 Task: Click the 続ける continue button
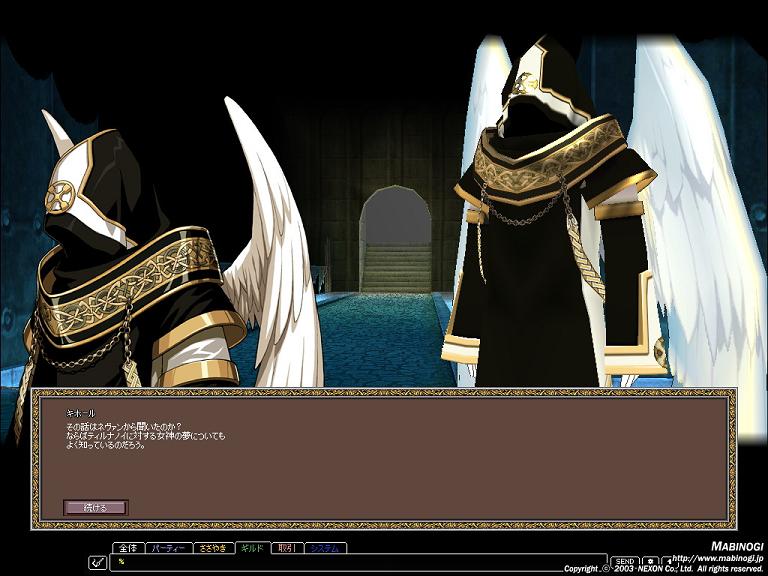(96, 507)
